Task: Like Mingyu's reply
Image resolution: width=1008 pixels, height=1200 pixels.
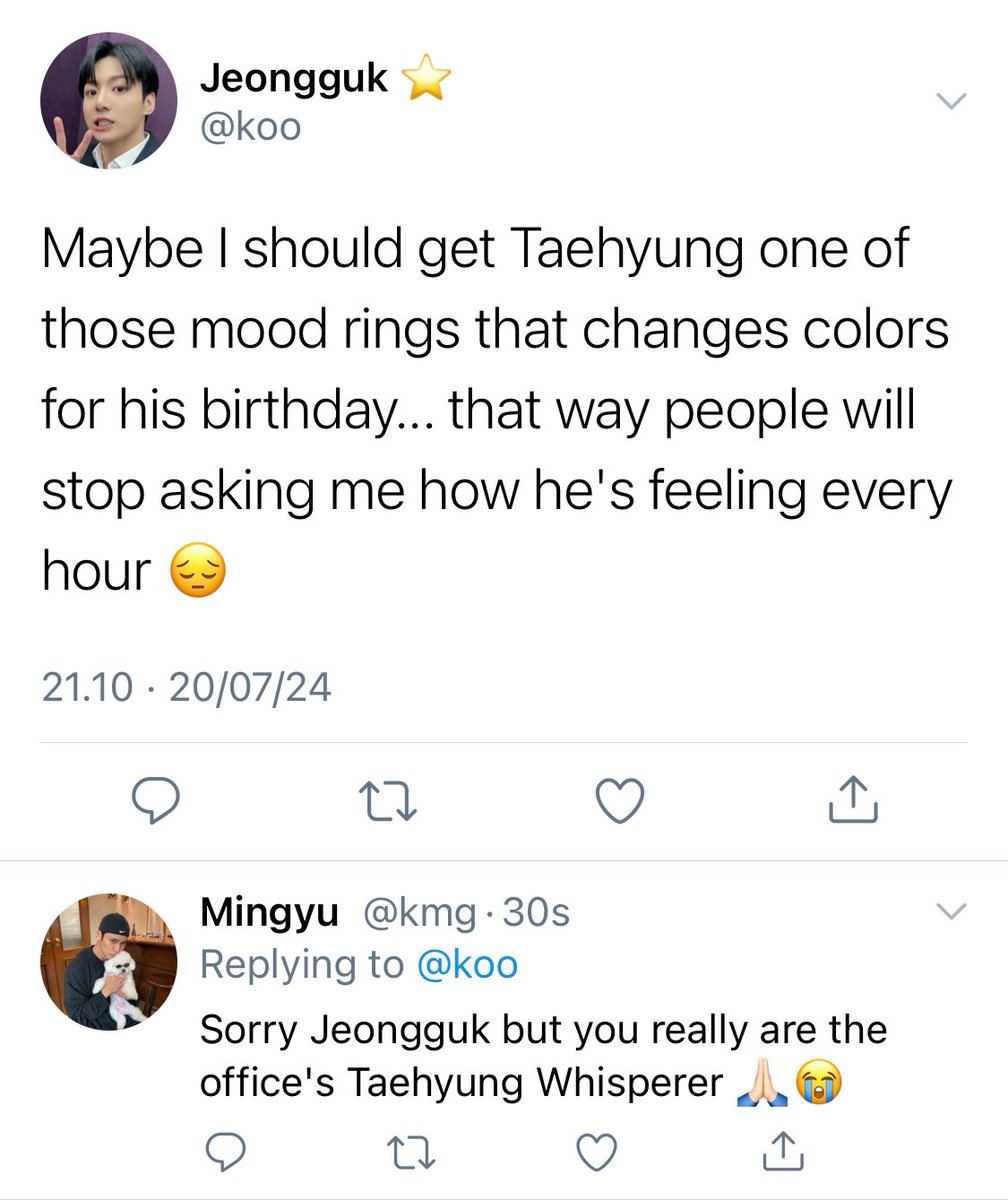Action: tap(597, 1152)
